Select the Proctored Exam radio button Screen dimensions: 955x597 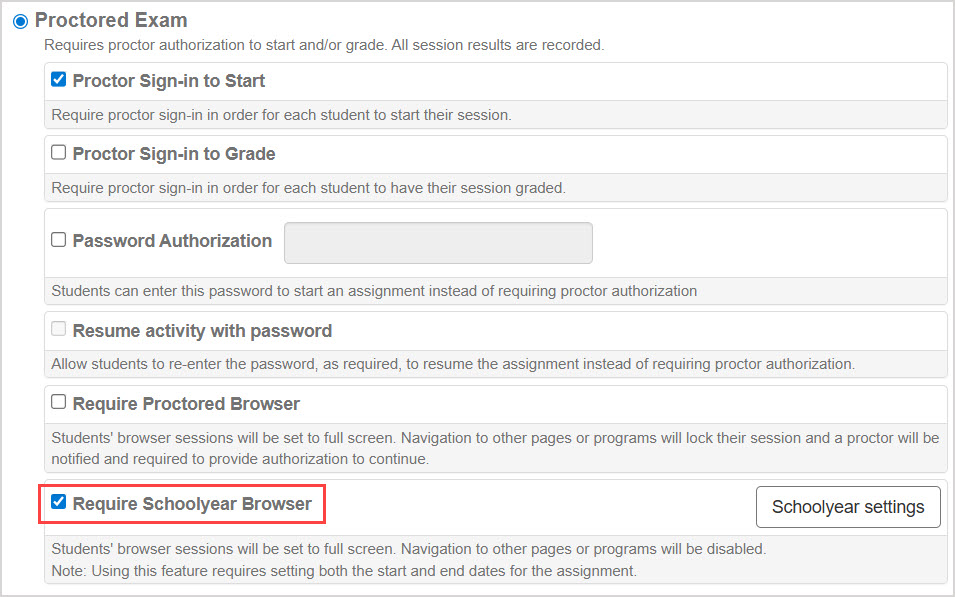tap(21, 20)
